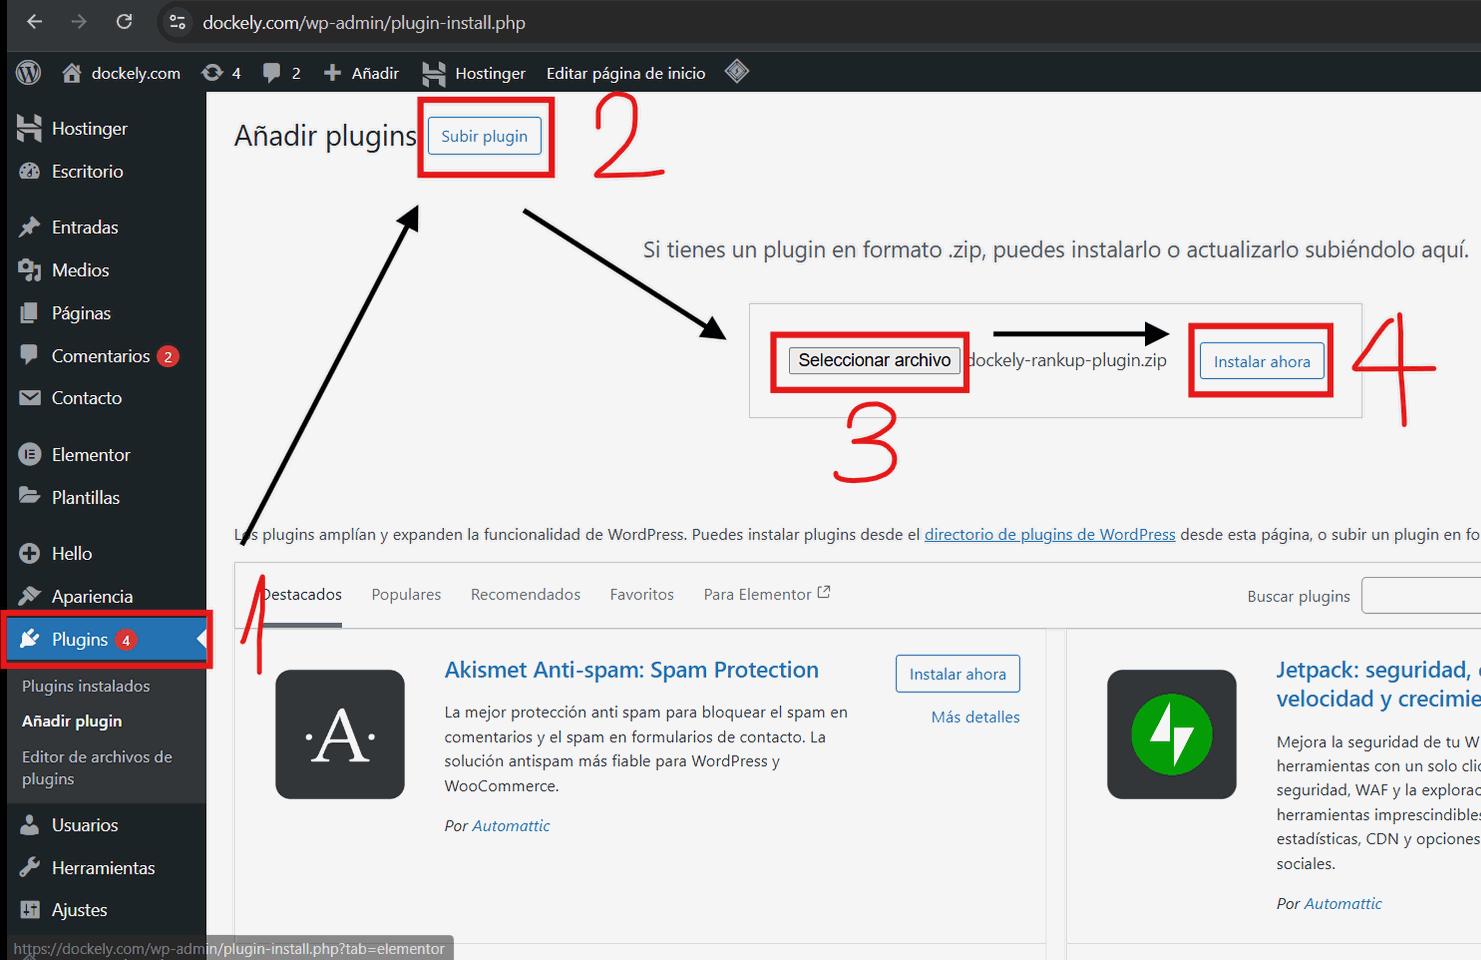This screenshot has height=960, width=1481.
Task: Switch to the Recomendados tab
Action: (x=525, y=595)
